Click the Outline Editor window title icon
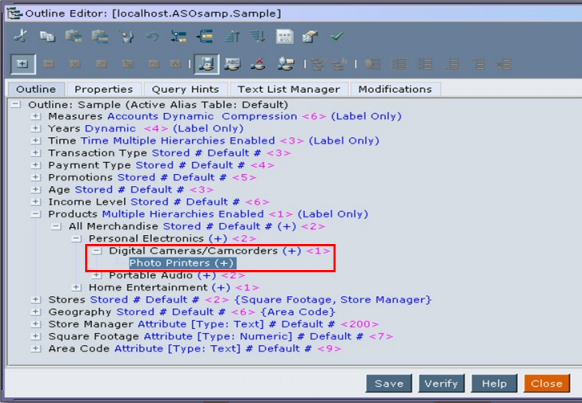Image resolution: width=582 pixels, height=403 pixels. click(14, 13)
